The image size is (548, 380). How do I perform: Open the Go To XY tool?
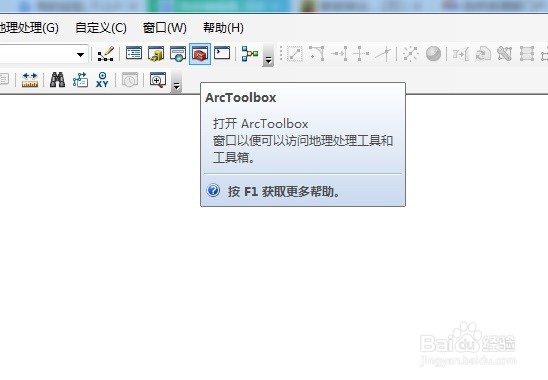pyautogui.click(x=102, y=80)
